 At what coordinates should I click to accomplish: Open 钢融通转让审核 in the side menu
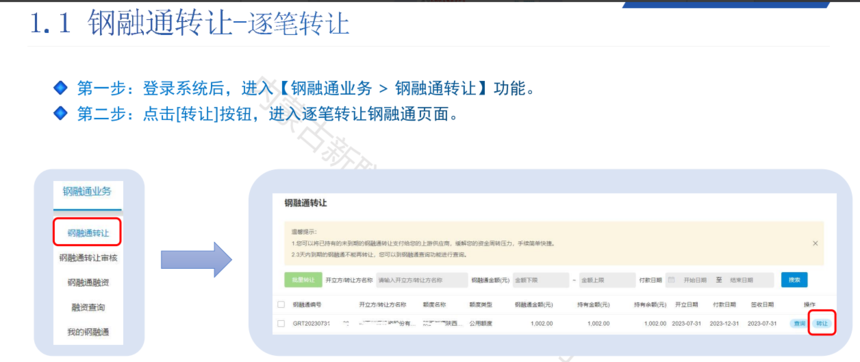[x=88, y=257]
